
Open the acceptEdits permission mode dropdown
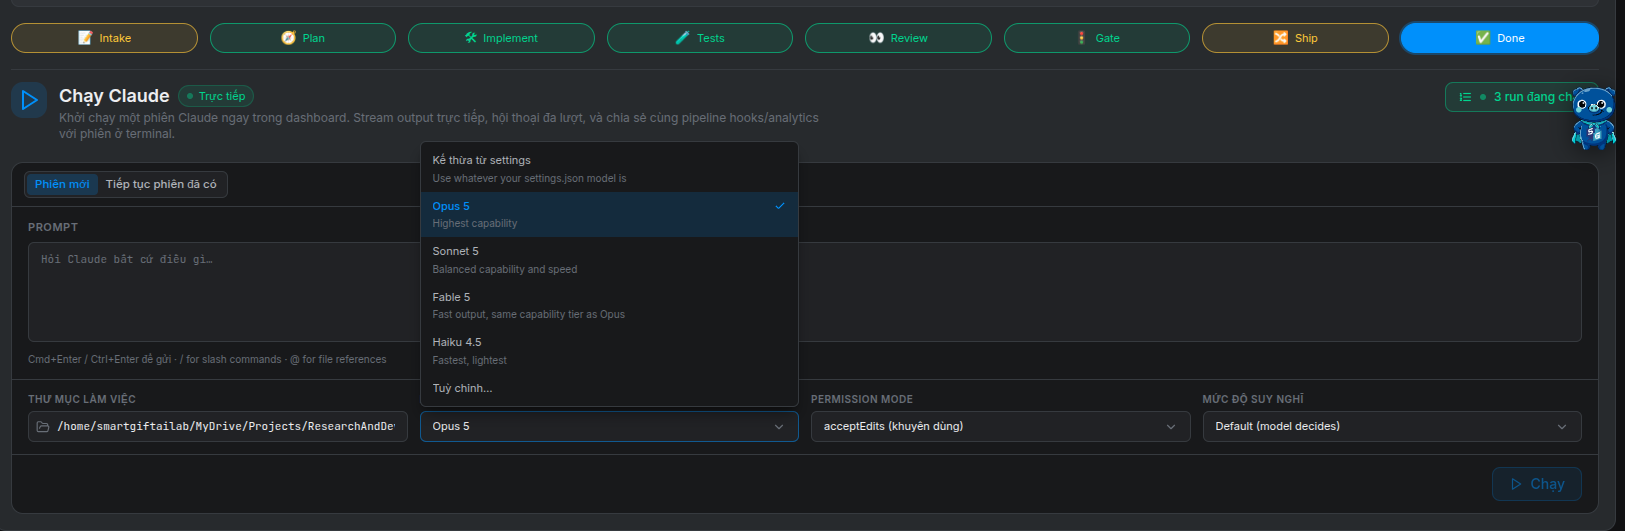[1000, 426]
